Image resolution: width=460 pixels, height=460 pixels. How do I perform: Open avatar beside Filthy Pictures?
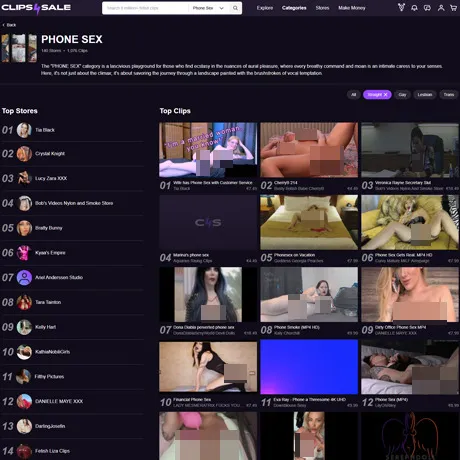click(24, 377)
